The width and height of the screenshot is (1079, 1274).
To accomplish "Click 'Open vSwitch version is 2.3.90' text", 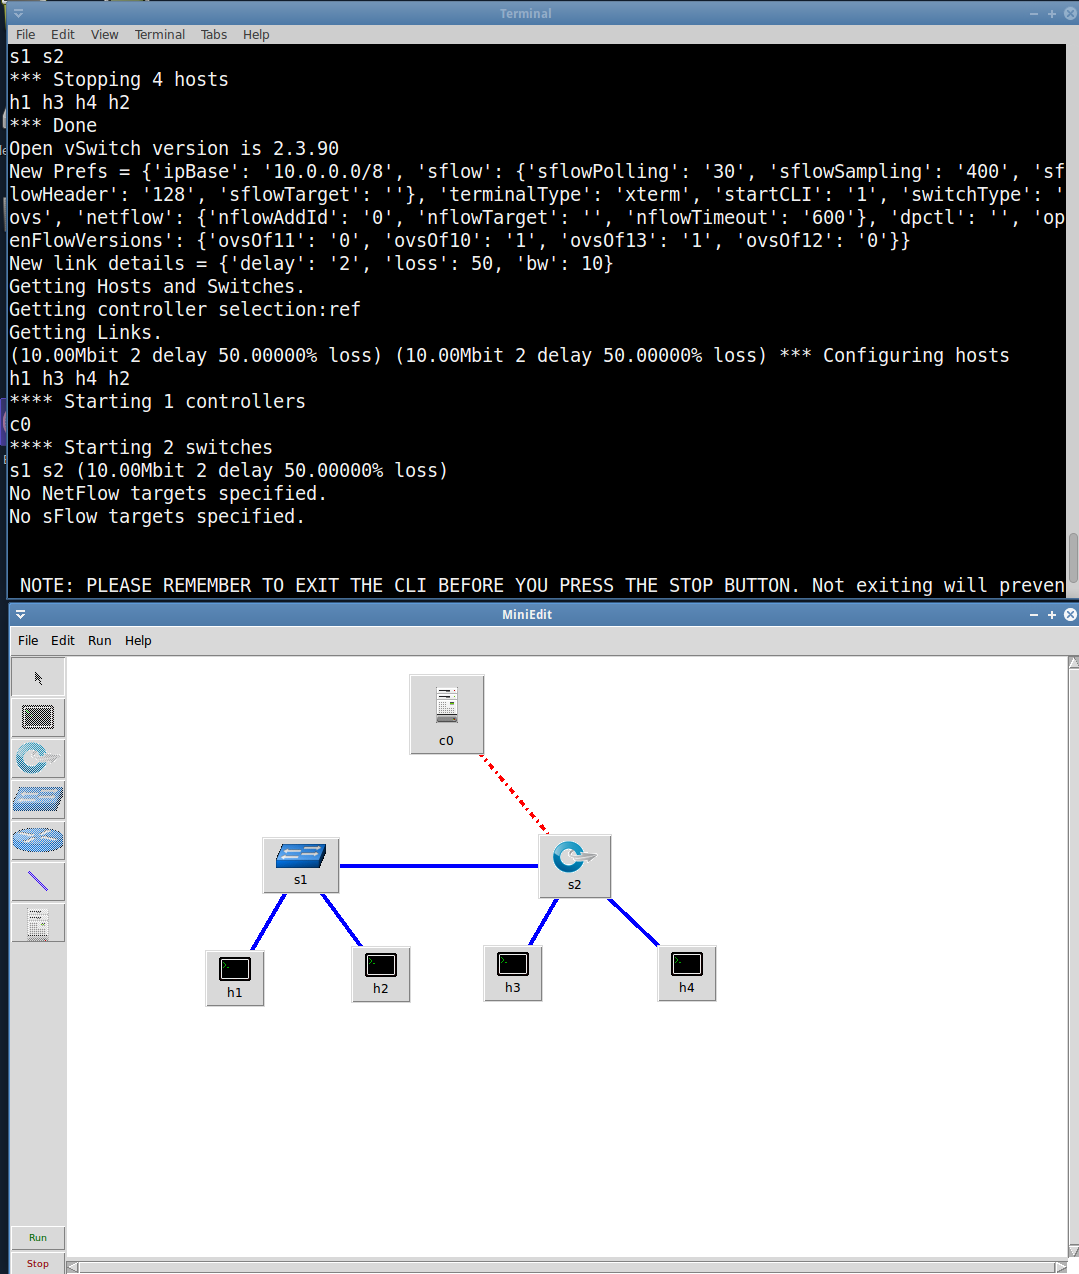I will click(x=174, y=148).
